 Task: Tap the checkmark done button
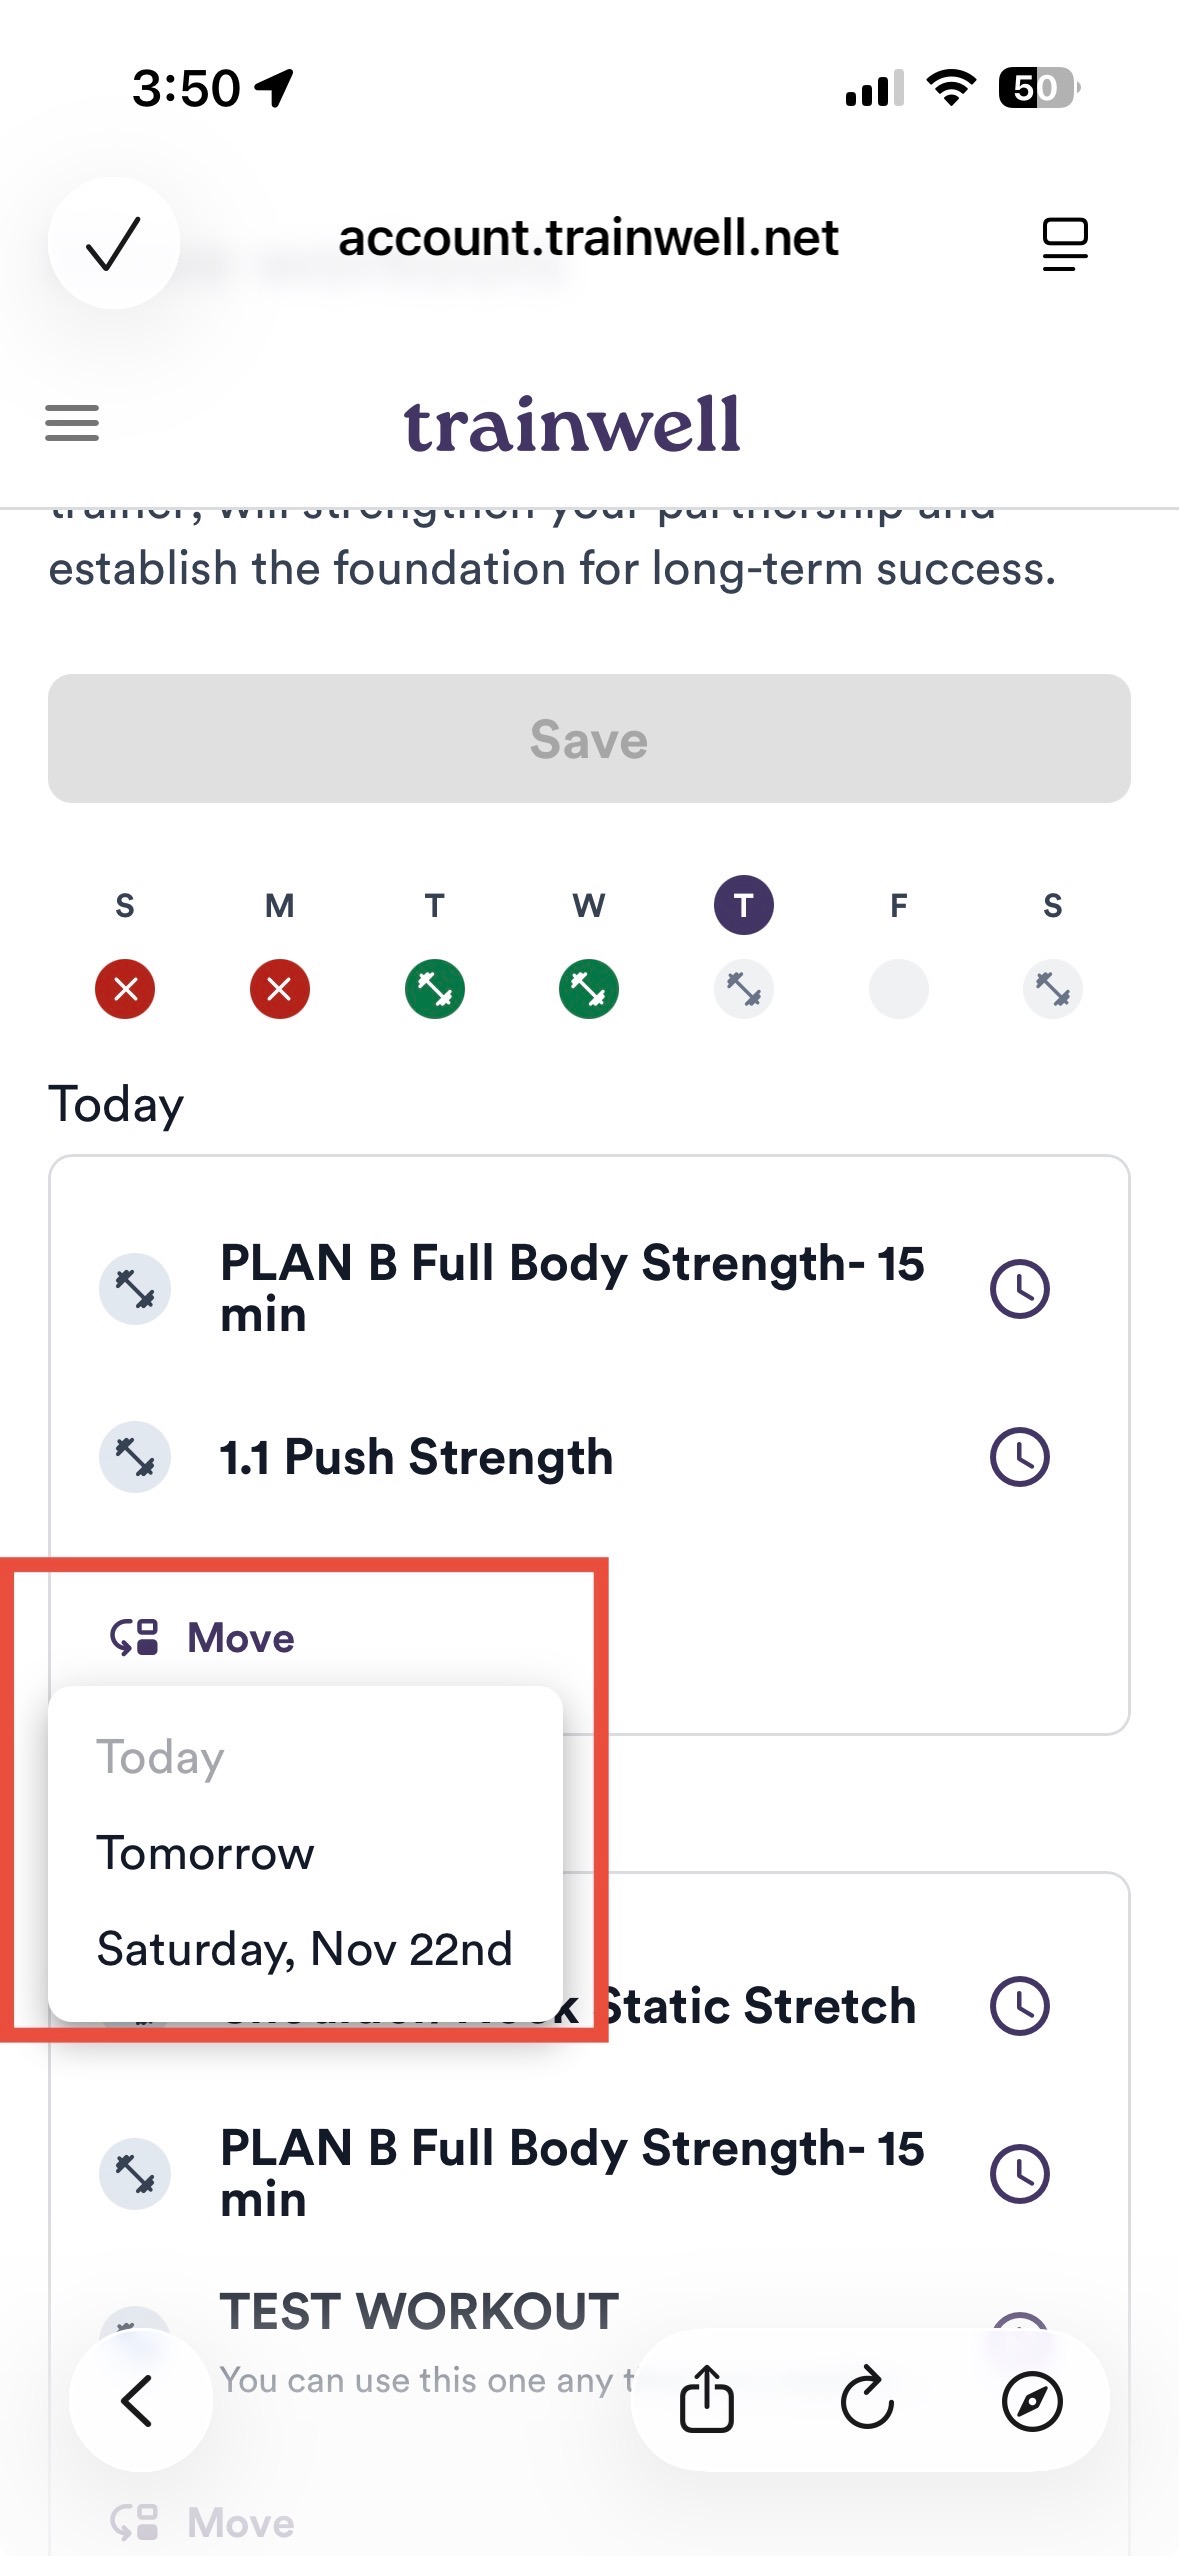tap(113, 243)
